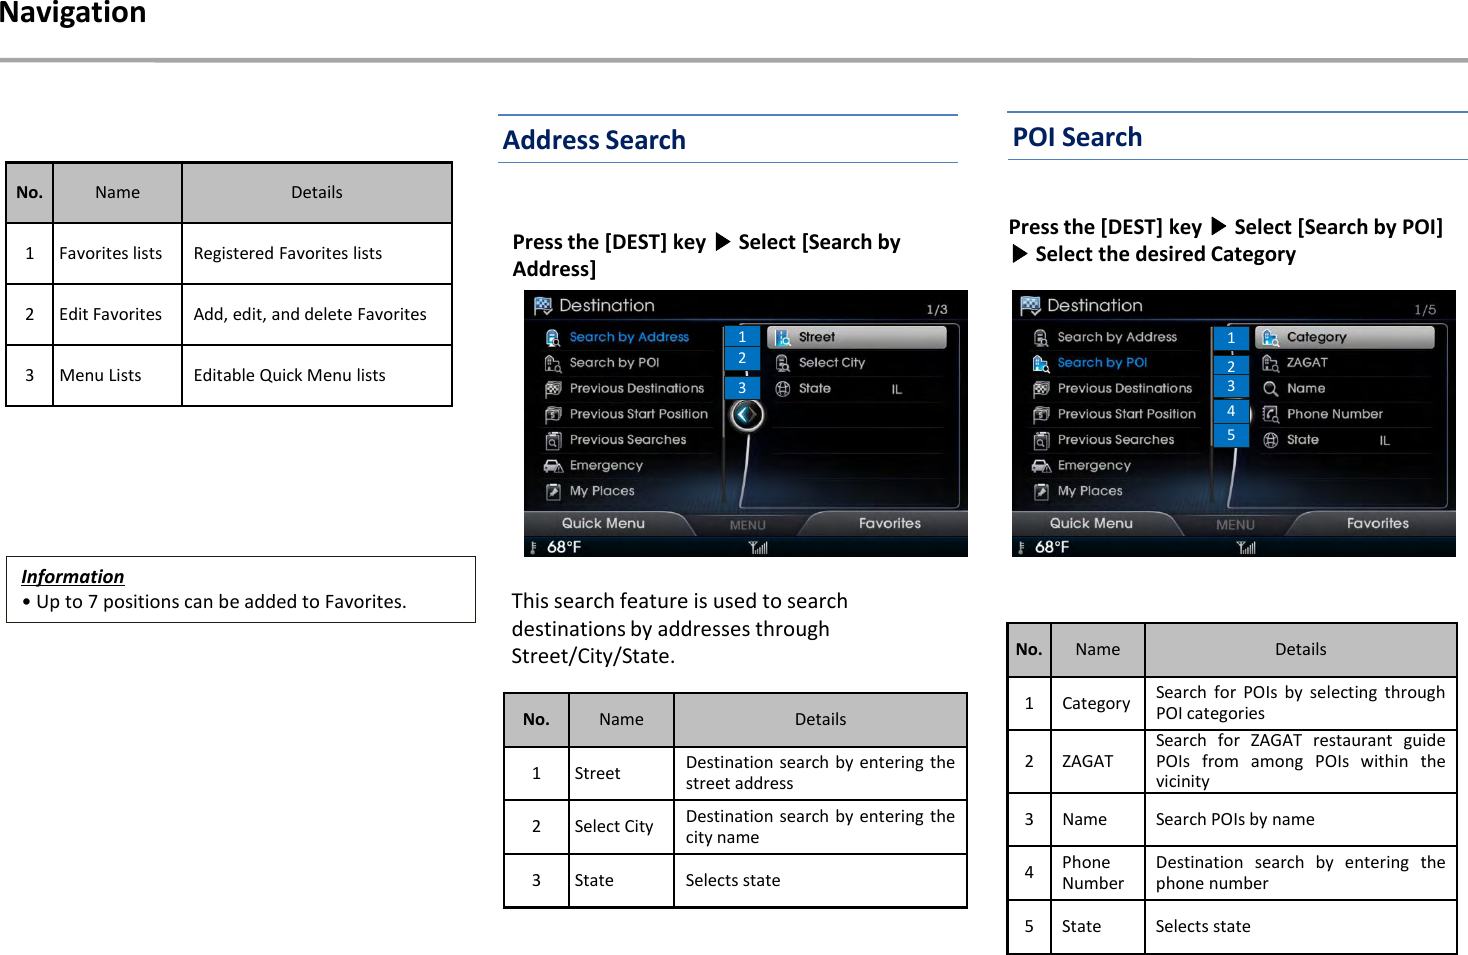Click the 1/5 page indicator in POI Search screen
Viewport: 1468px width, 955px height.
pos(1425,310)
